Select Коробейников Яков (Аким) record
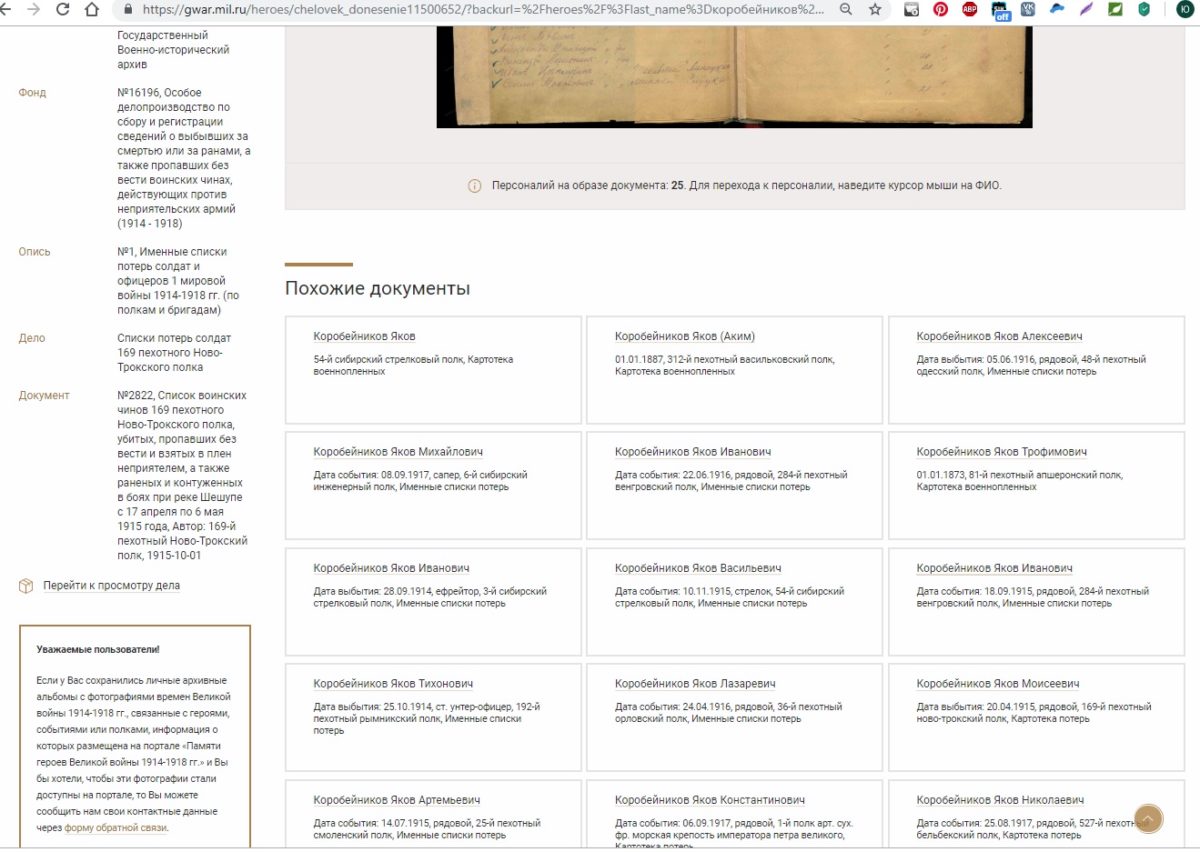 coord(685,336)
